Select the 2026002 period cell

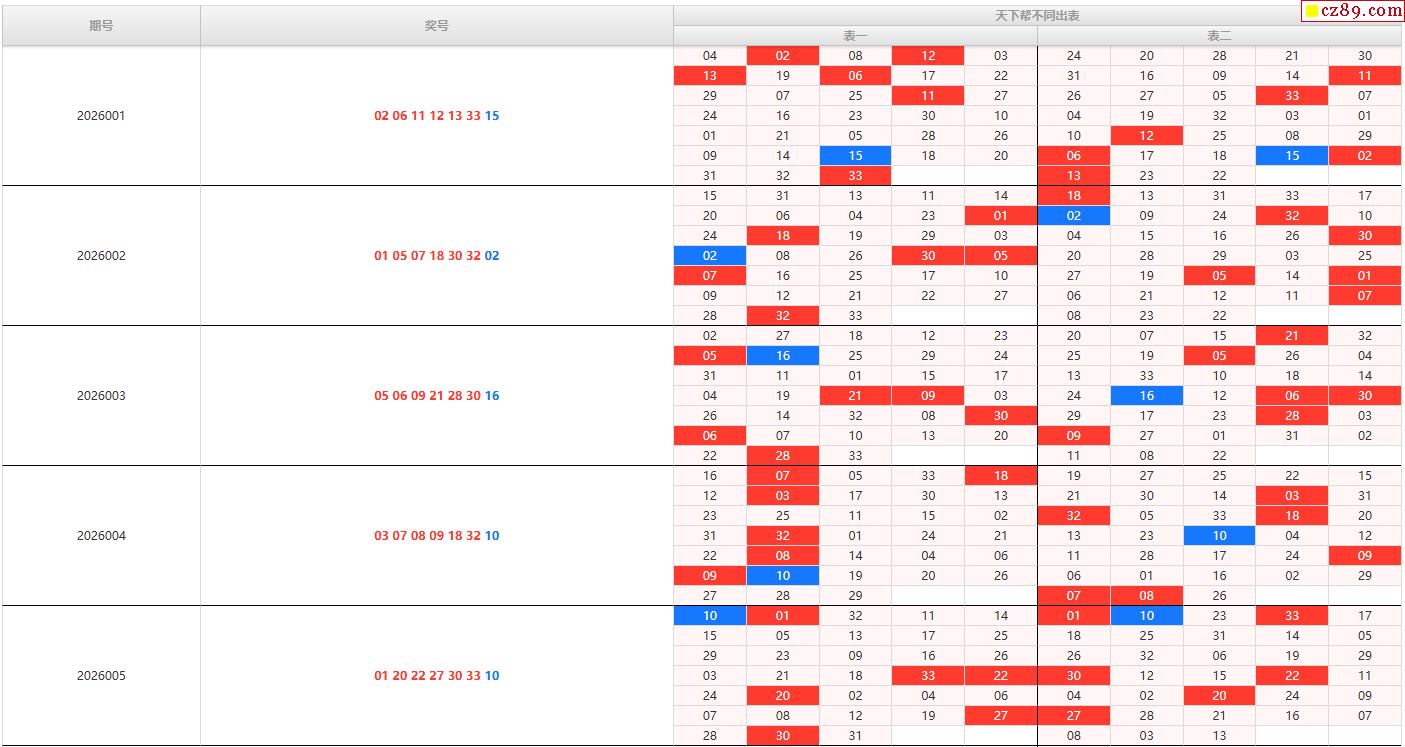pos(101,256)
